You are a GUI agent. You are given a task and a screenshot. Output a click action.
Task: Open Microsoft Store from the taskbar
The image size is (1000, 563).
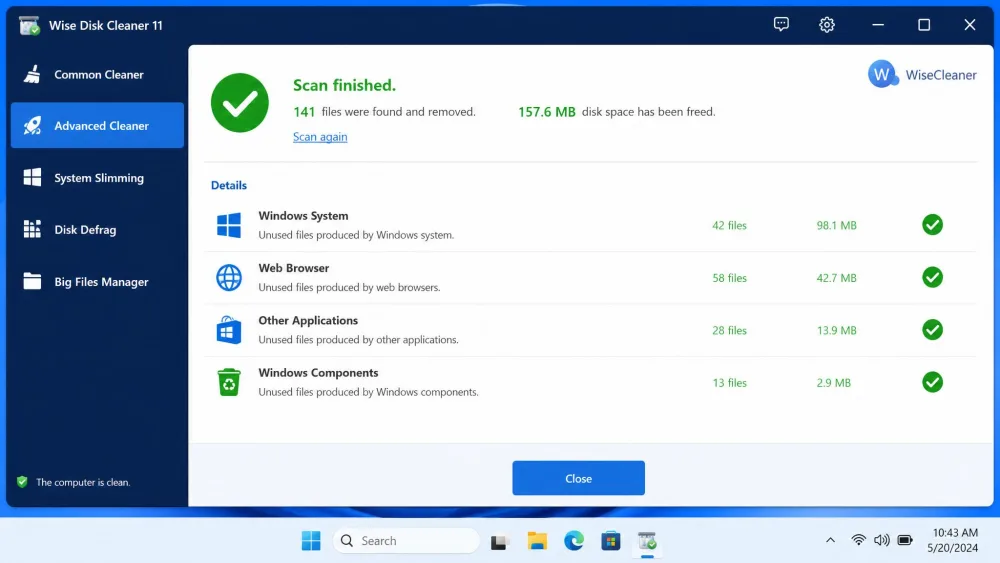(x=610, y=541)
